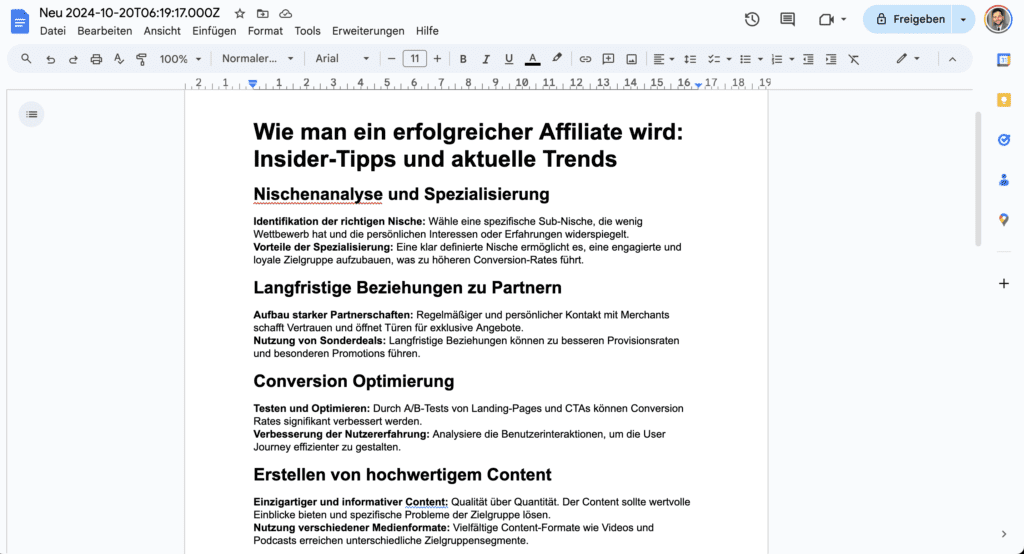Open Contacts side panel
1024x554 pixels.
[1004, 180]
